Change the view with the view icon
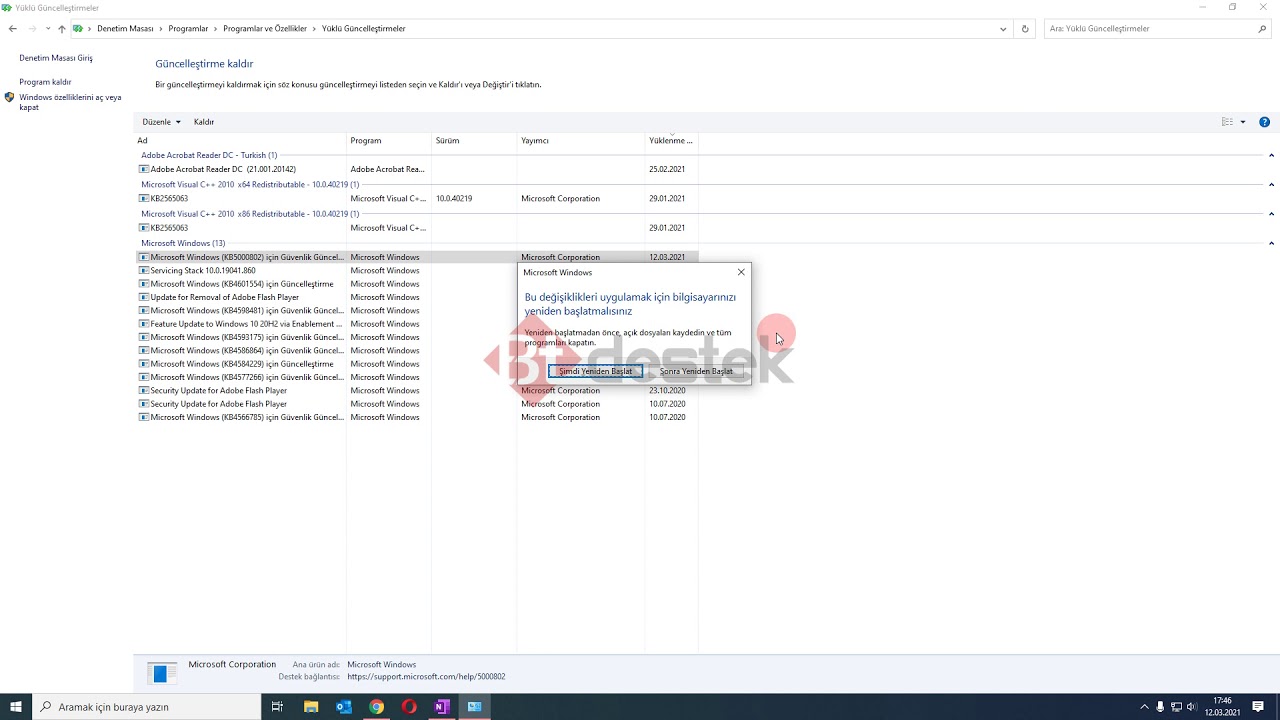This screenshot has height=720, width=1280. coord(1227,122)
